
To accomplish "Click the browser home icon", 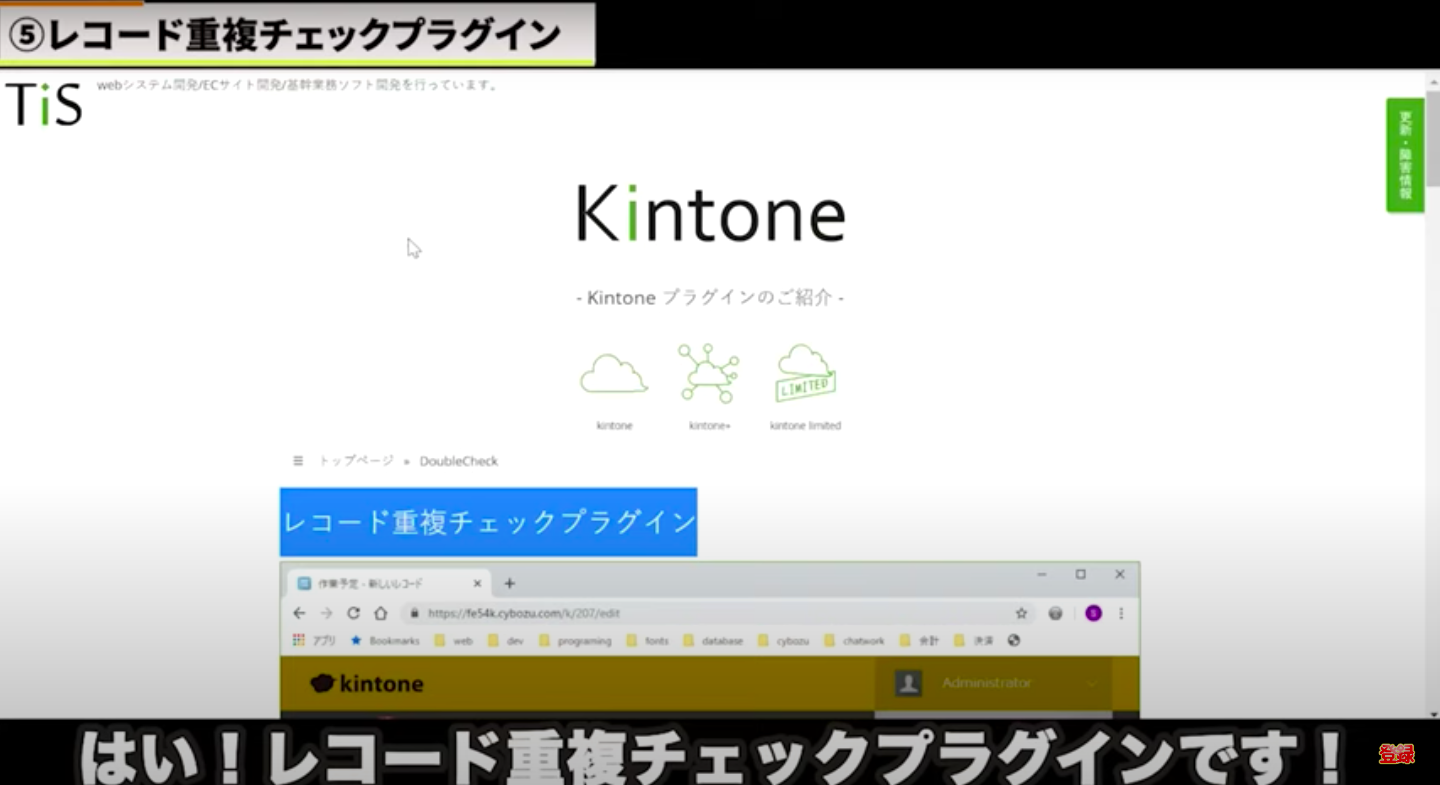I will (x=381, y=613).
